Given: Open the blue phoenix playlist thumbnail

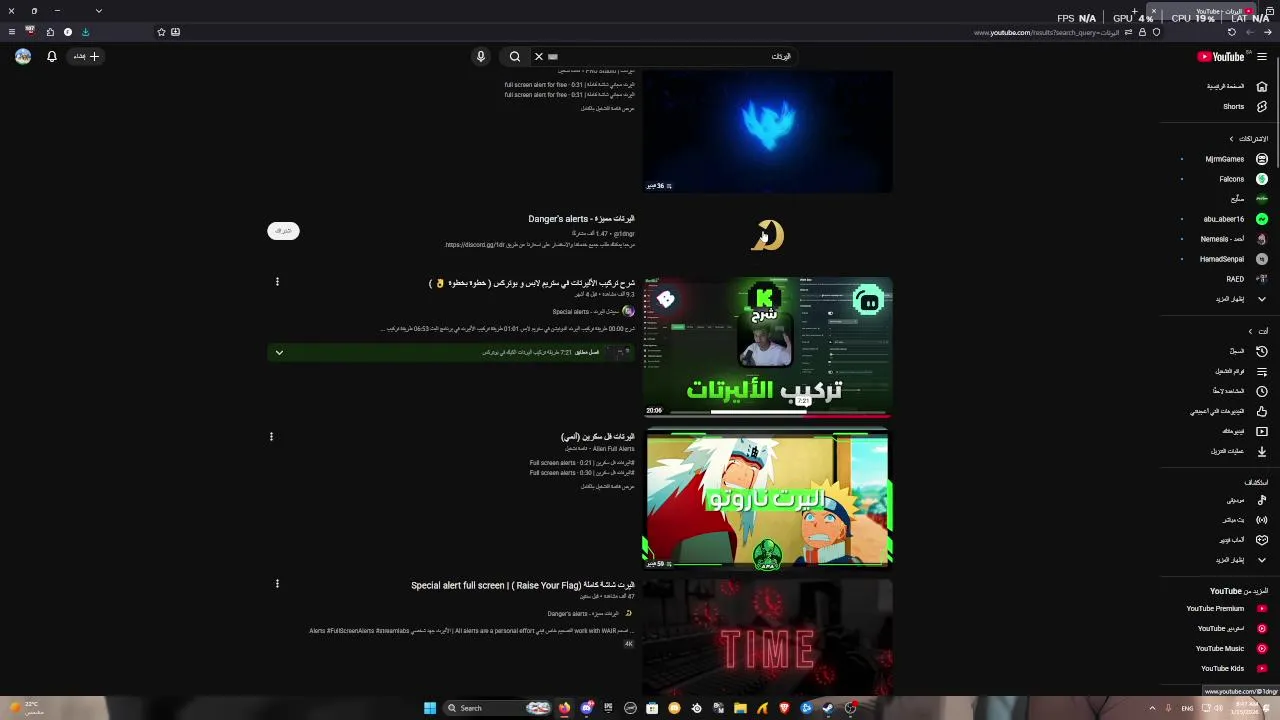Looking at the screenshot, I should (768, 132).
